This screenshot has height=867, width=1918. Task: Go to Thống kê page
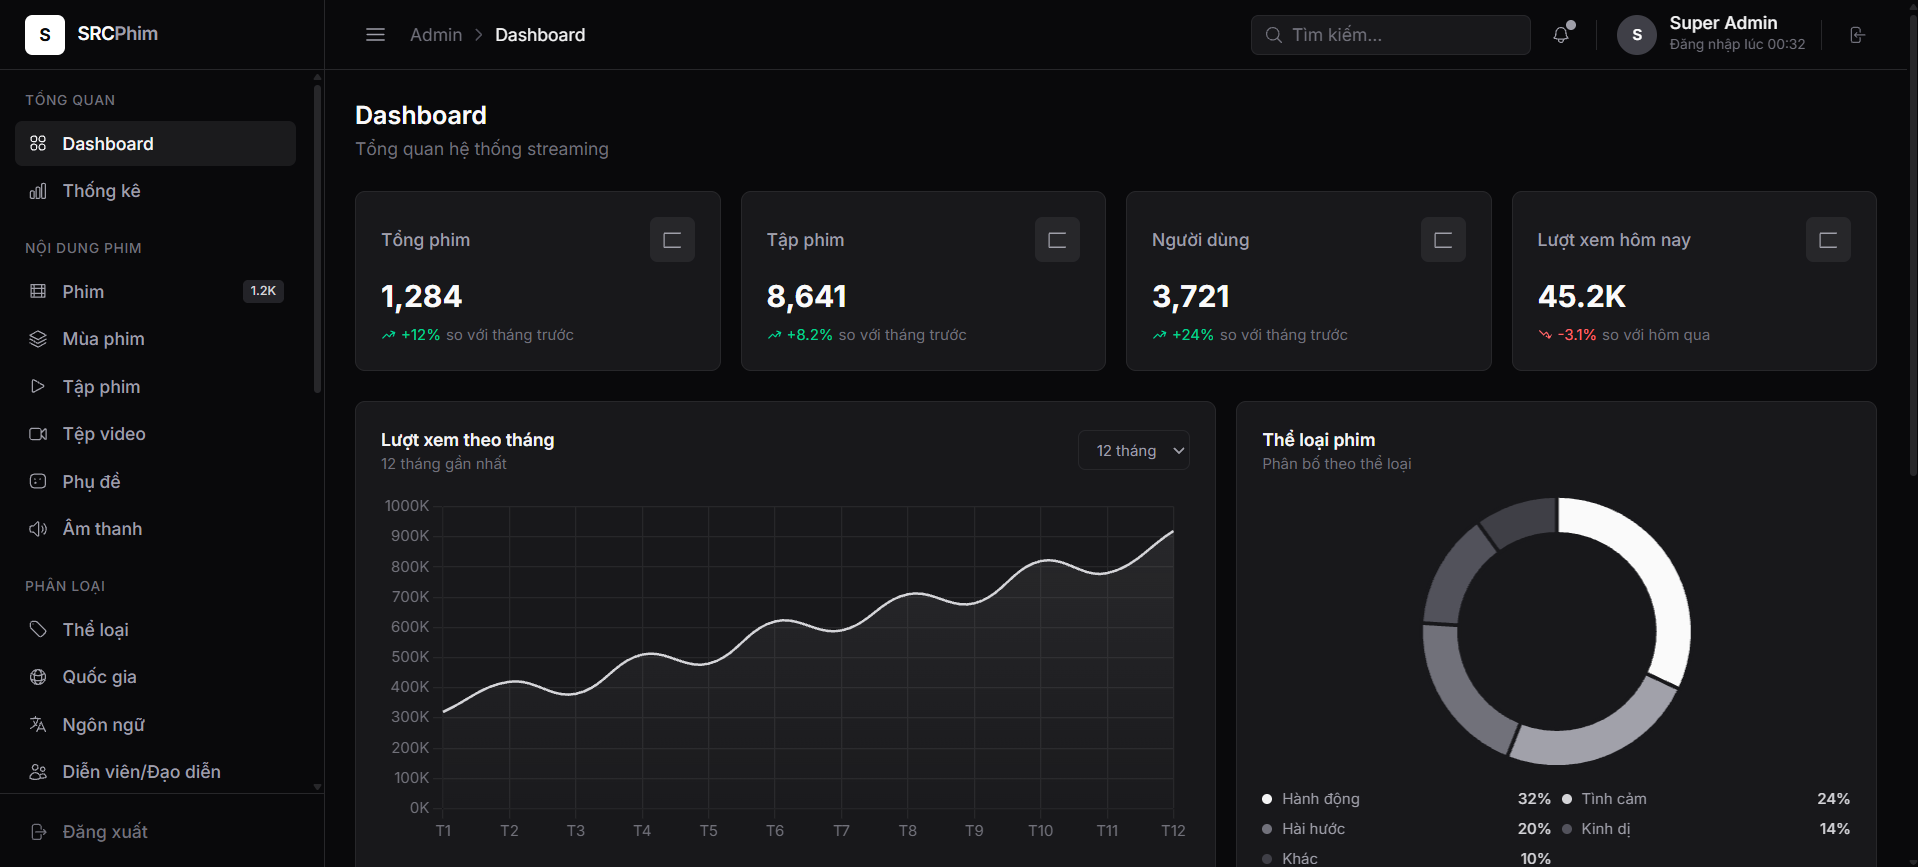tap(155, 191)
